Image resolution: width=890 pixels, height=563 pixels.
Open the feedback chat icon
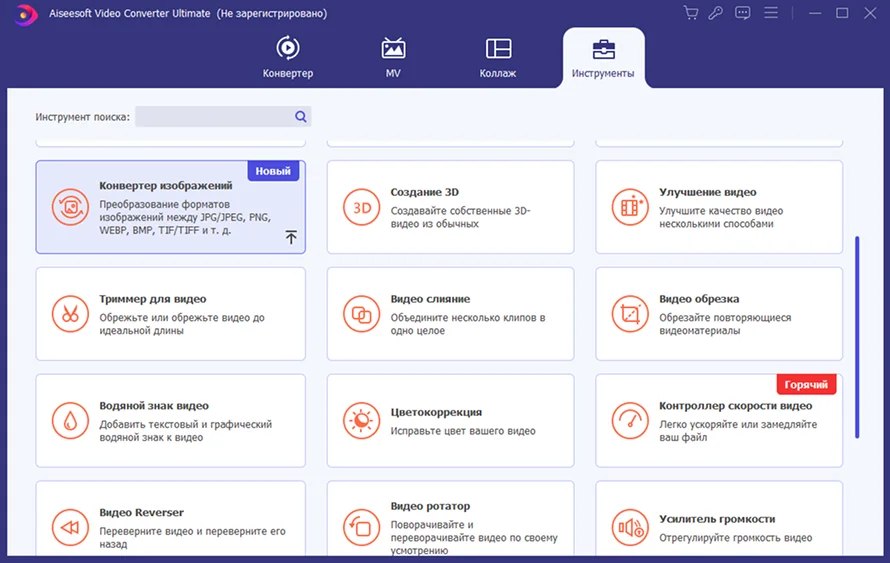742,12
